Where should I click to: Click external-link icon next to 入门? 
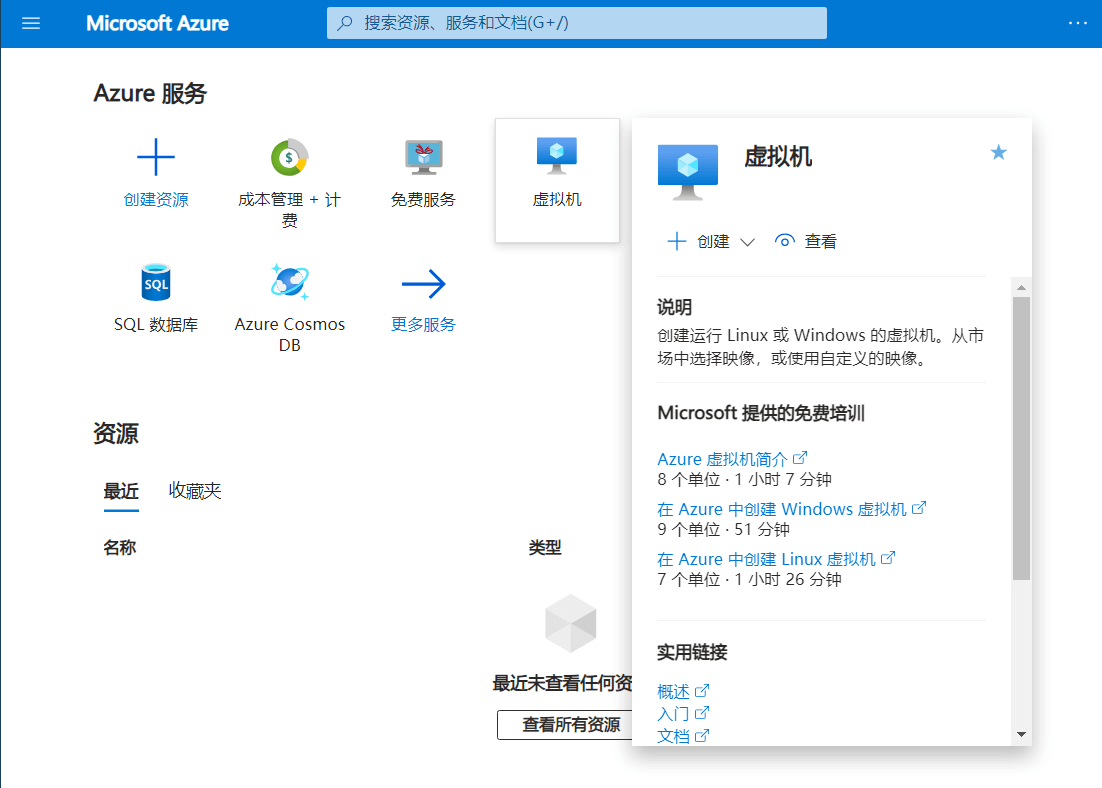(701, 713)
